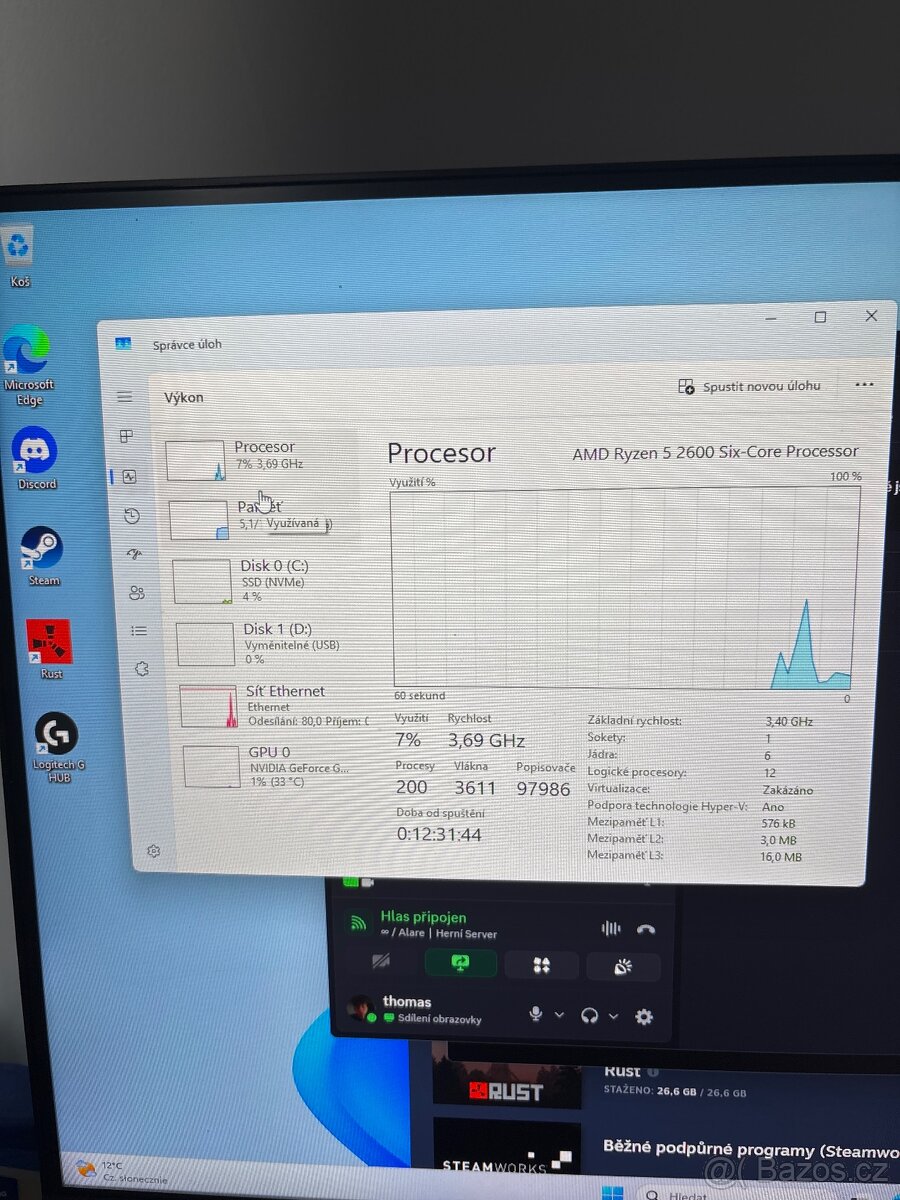Toggle Discord microphone mute
Image resolution: width=900 pixels, height=1200 pixels.
click(x=536, y=1014)
